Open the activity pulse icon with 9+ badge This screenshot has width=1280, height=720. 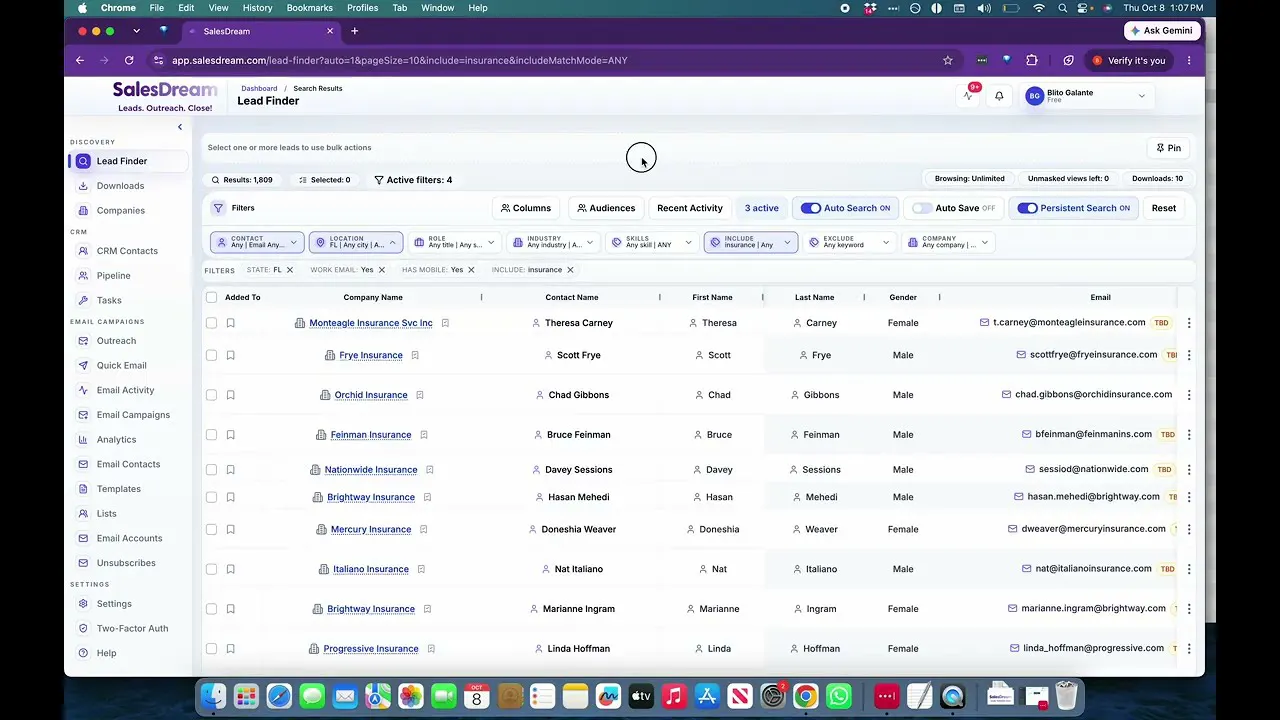pyautogui.click(x=968, y=96)
